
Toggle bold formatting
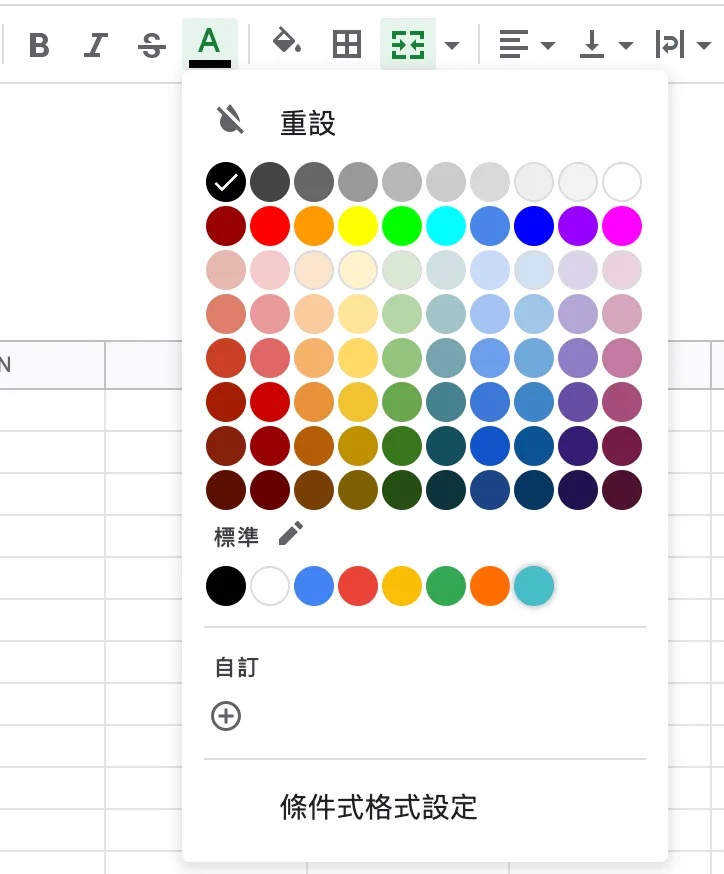39,45
